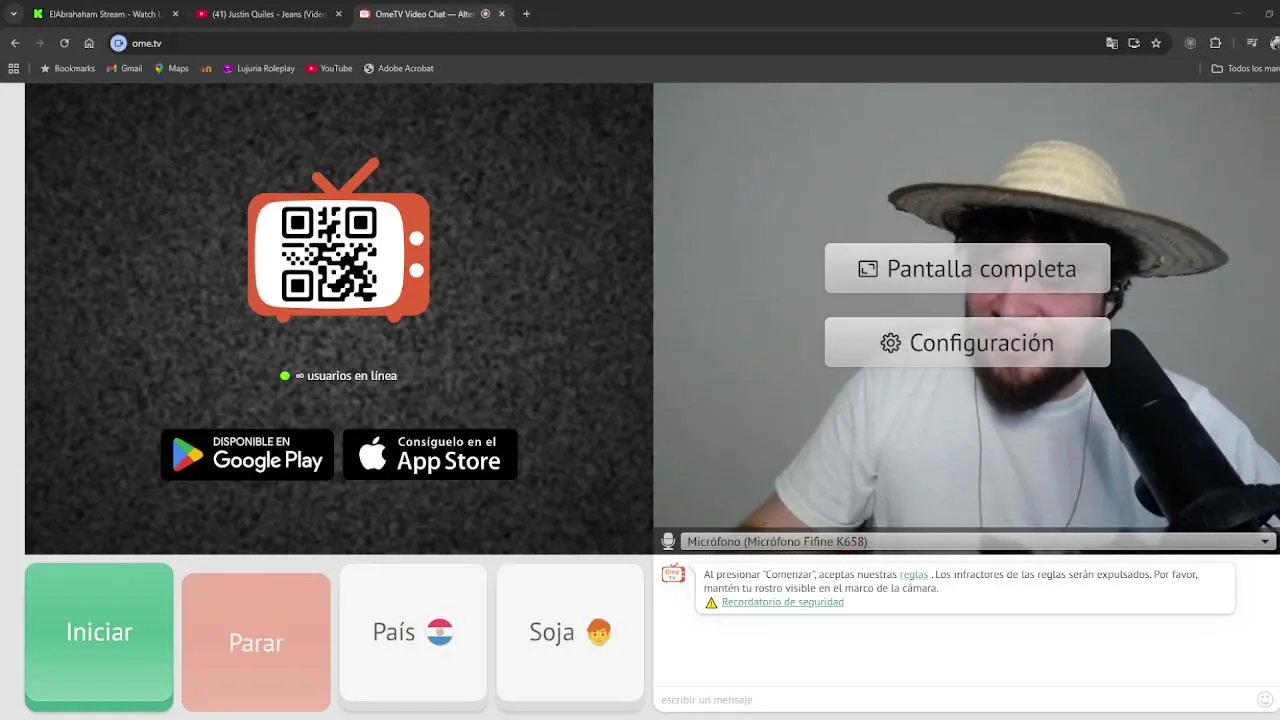Open the apps grid in bookmarks bar

(x=13, y=68)
